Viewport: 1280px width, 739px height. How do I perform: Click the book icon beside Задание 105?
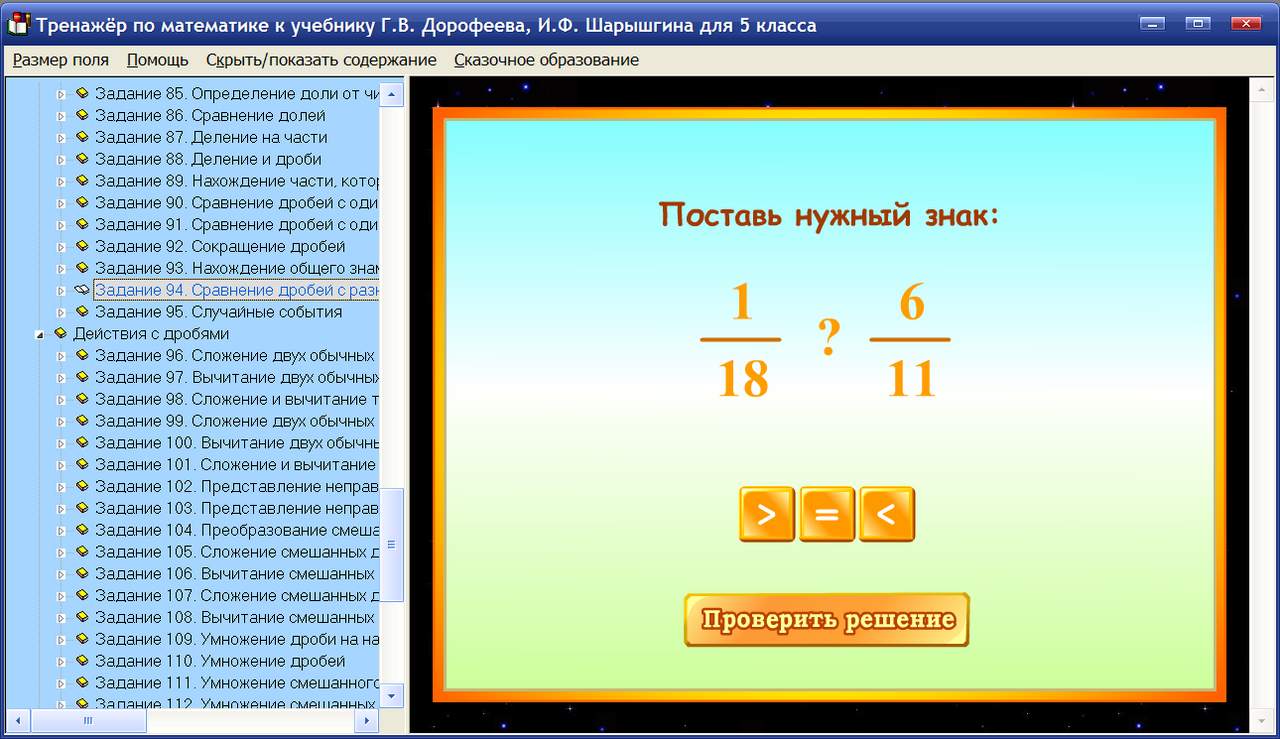[81, 551]
